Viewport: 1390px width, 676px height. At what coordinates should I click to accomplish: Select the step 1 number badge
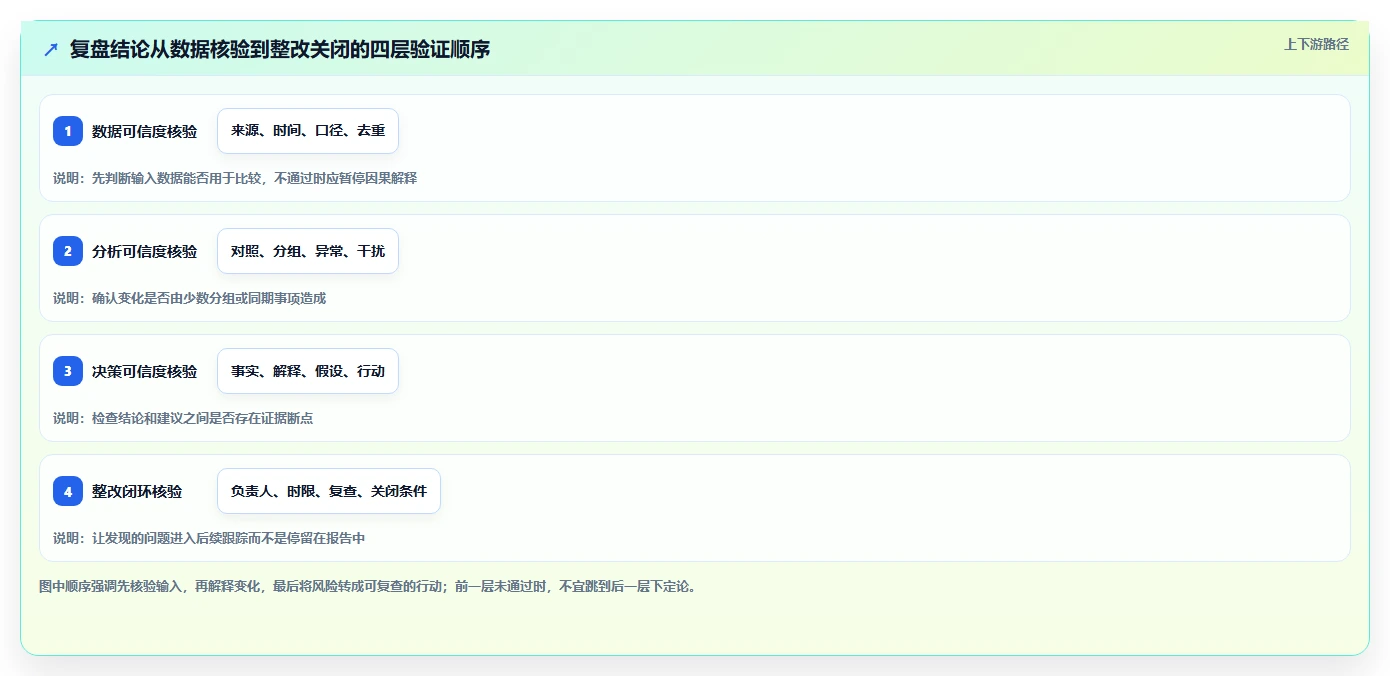(68, 131)
